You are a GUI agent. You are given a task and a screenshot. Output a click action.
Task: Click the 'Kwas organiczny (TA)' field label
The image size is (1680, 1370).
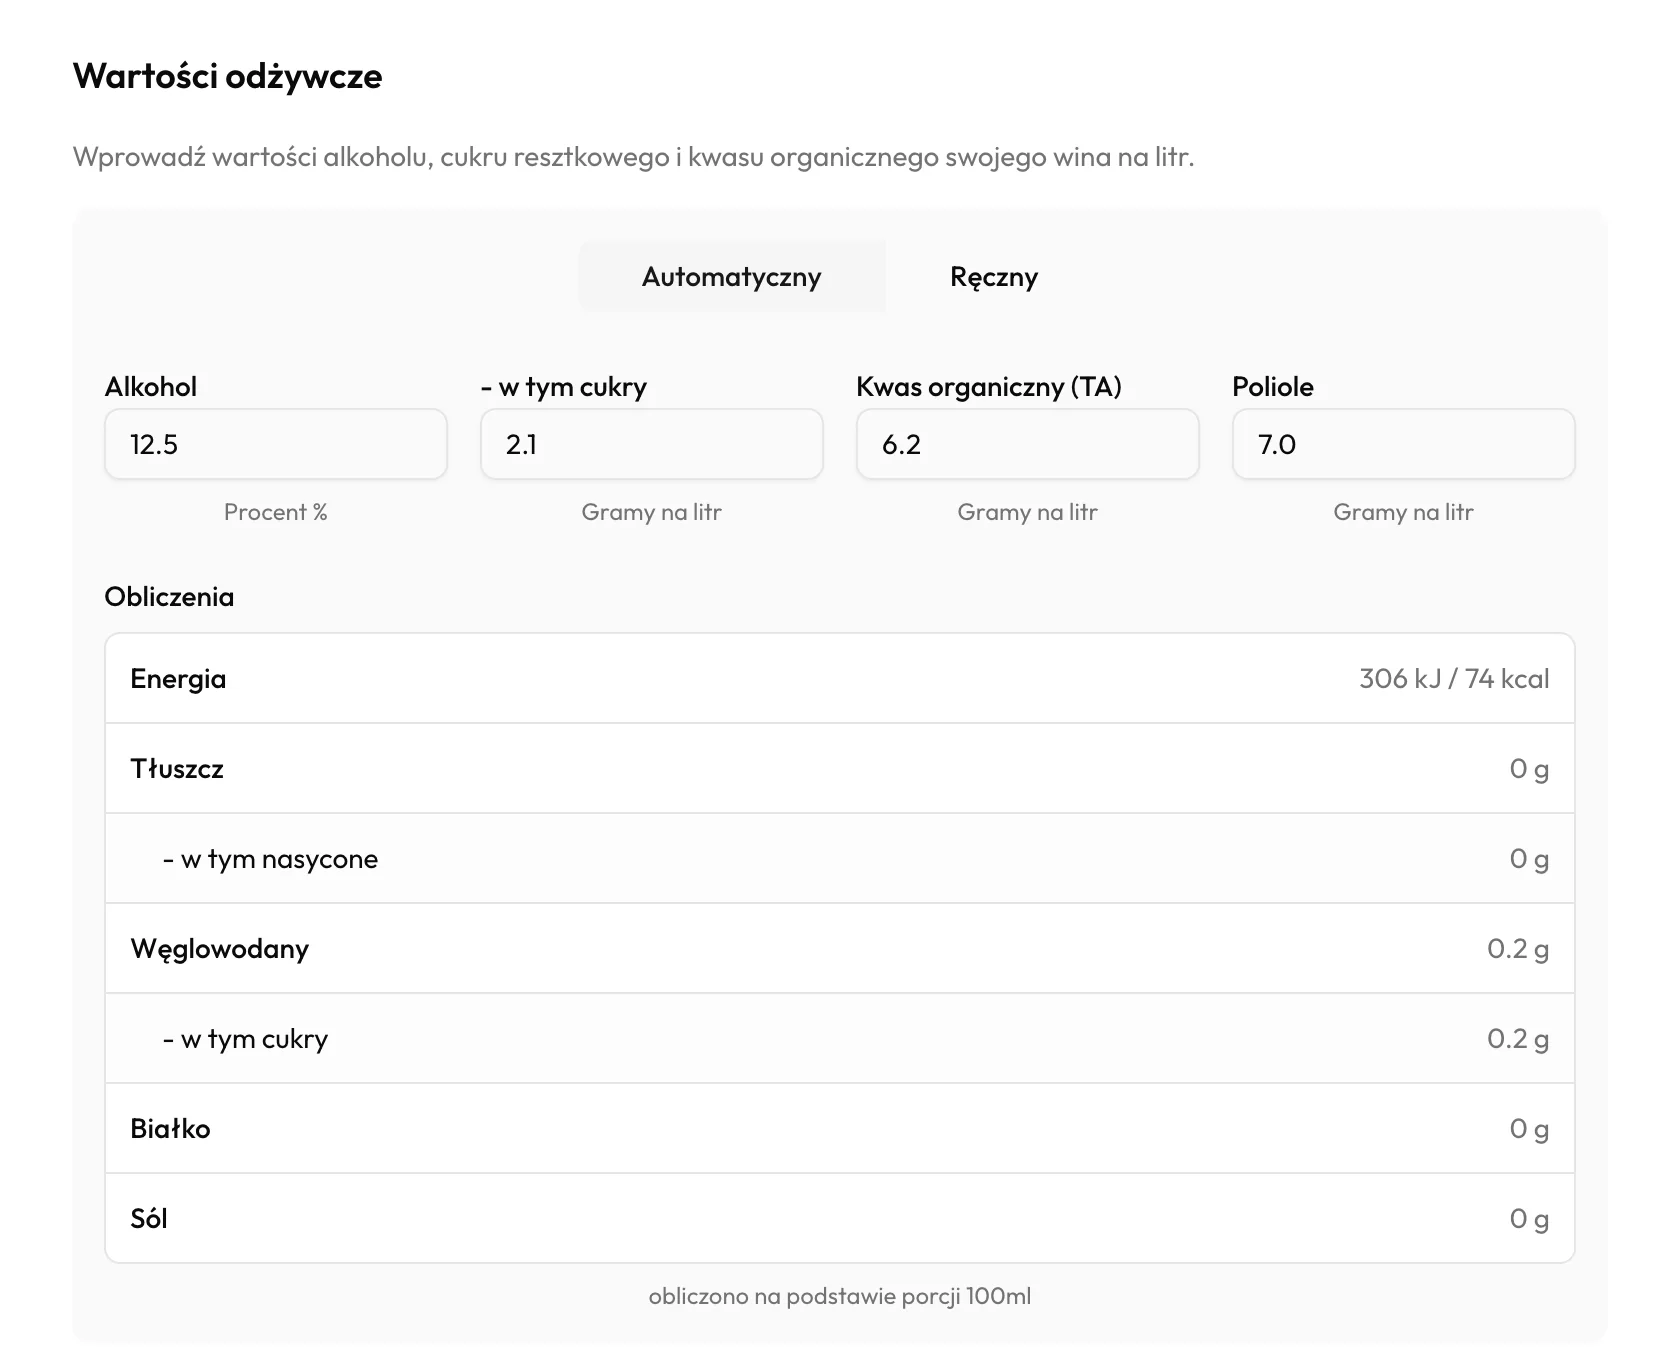click(989, 387)
